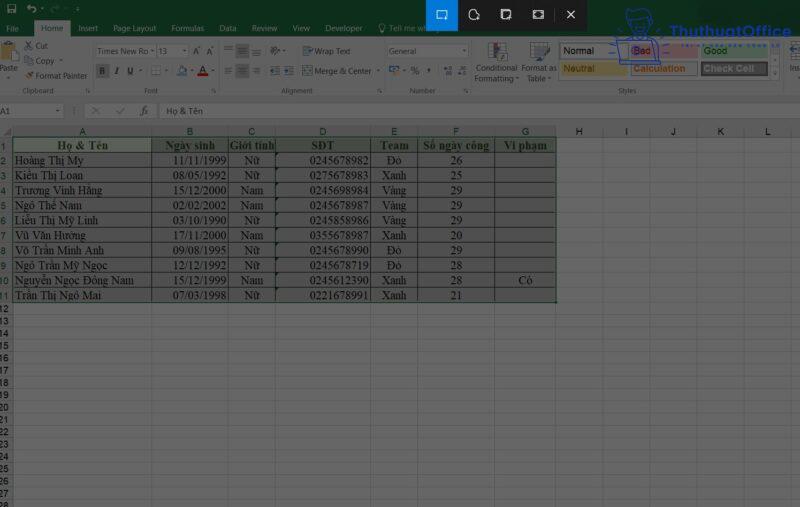Open Conditional Formatting menu
The width and height of the screenshot is (800, 507).
click(496, 62)
